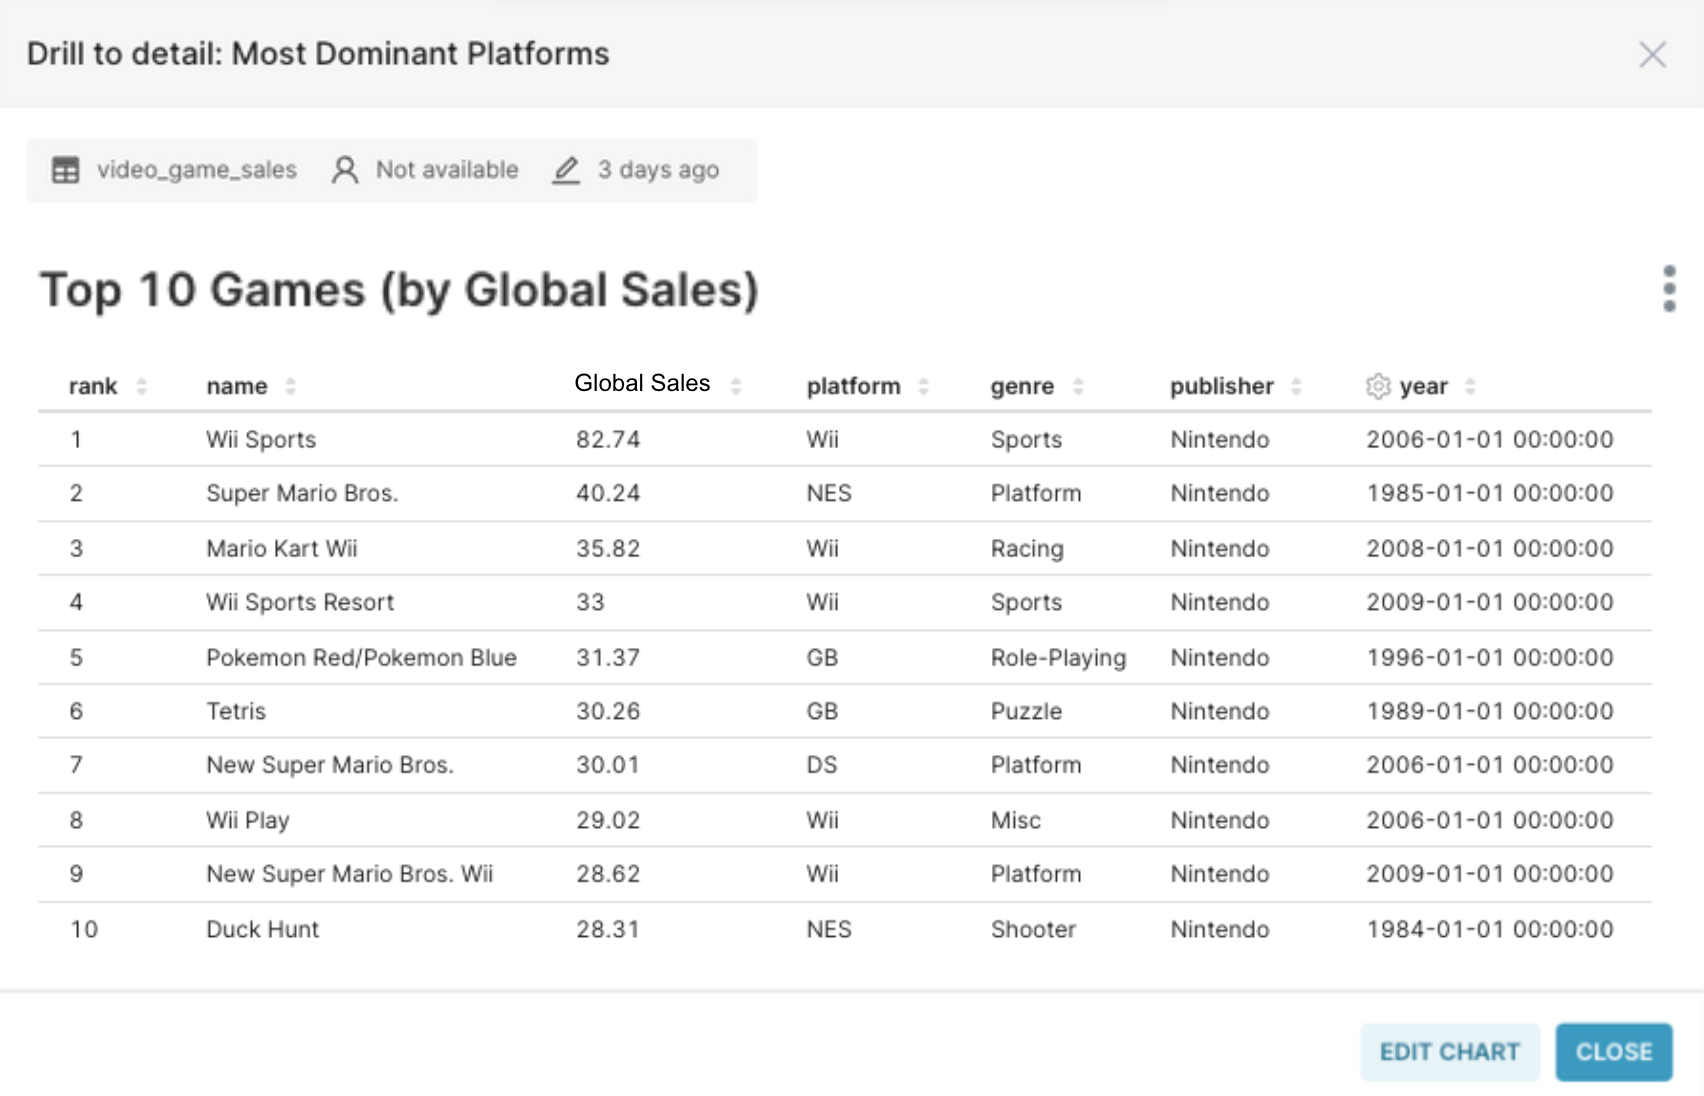Click the 'Not available' owner text
The image size is (1704, 1096).
pyautogui.click(x=447, y=170)
